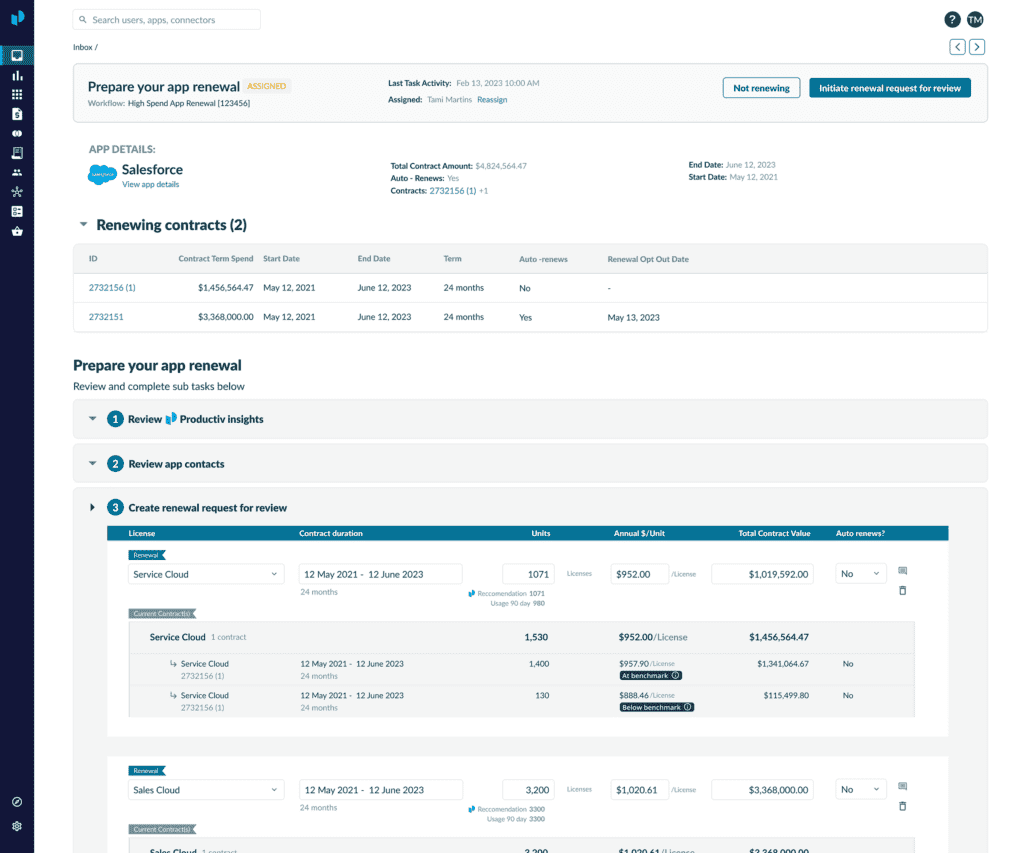Edit Service Cloud contract duration field
Viewport: 1024px width, 853px height.
point(381,574)
